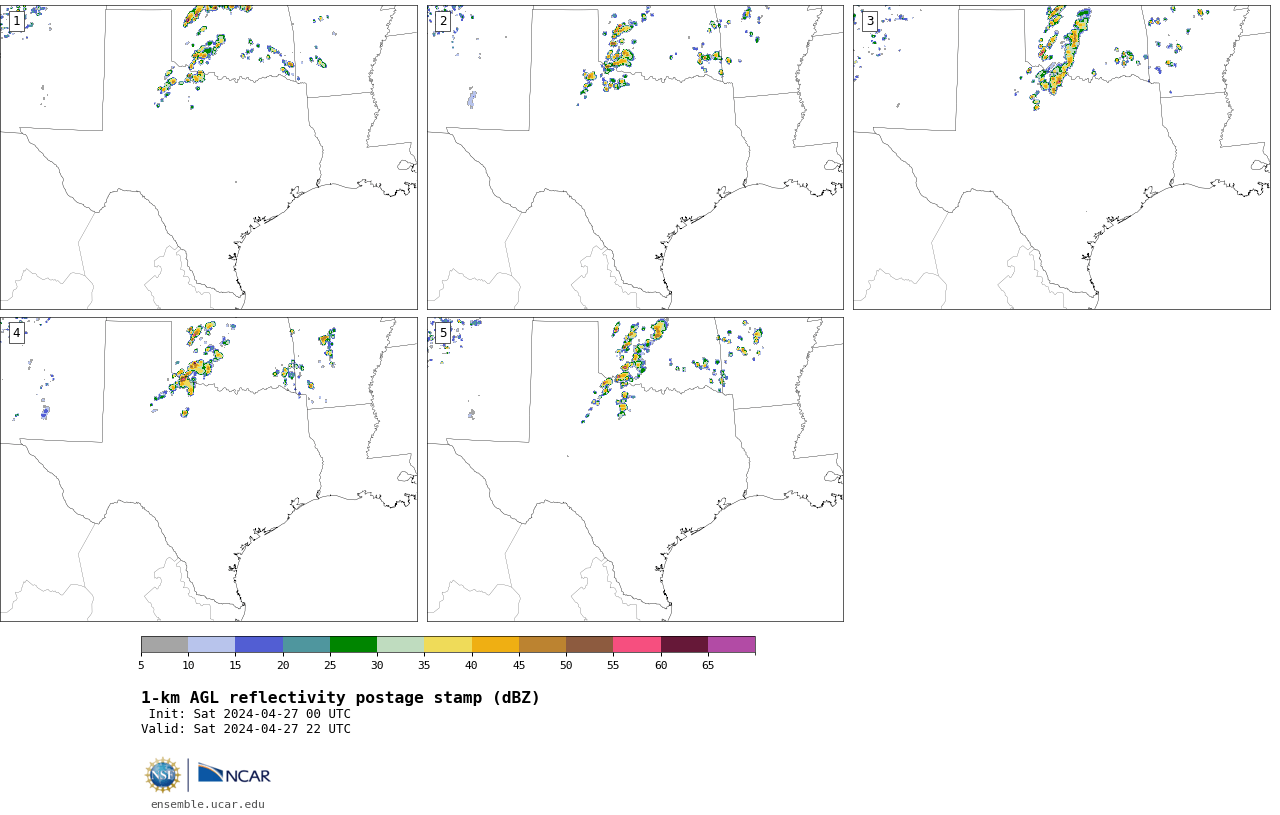The height and width of the screenshot is (815, 1280).
Task: Open ensemble member 2 postage stamp map
Action: [x=635, y=157]
